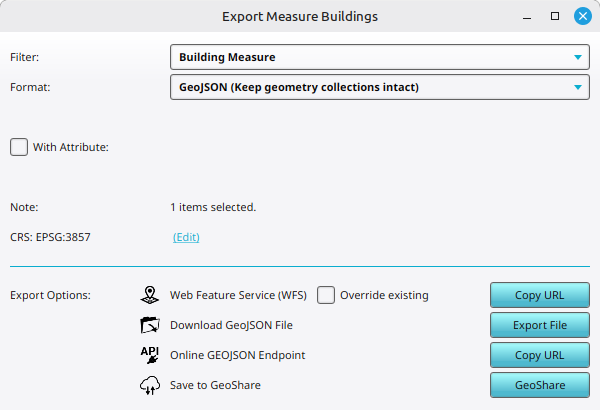Open the CRS Edit link
Image resolution: width=600 pixels, height=410 pixels.
[x=186, y=237]
